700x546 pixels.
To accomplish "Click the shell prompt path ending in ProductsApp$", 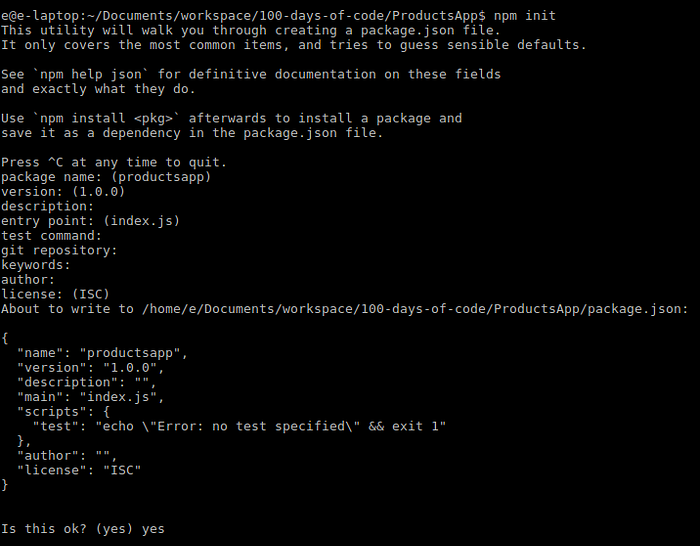I will click(x=243, y=16).
